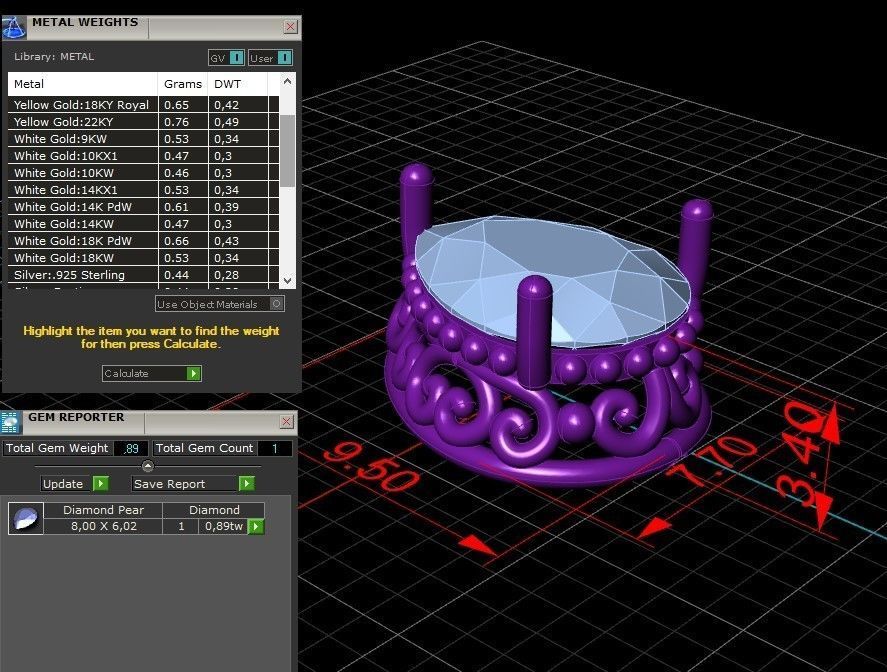
Task: Select White Gold:10KW row
Action: pyautogui.click(x=144, y=173)
